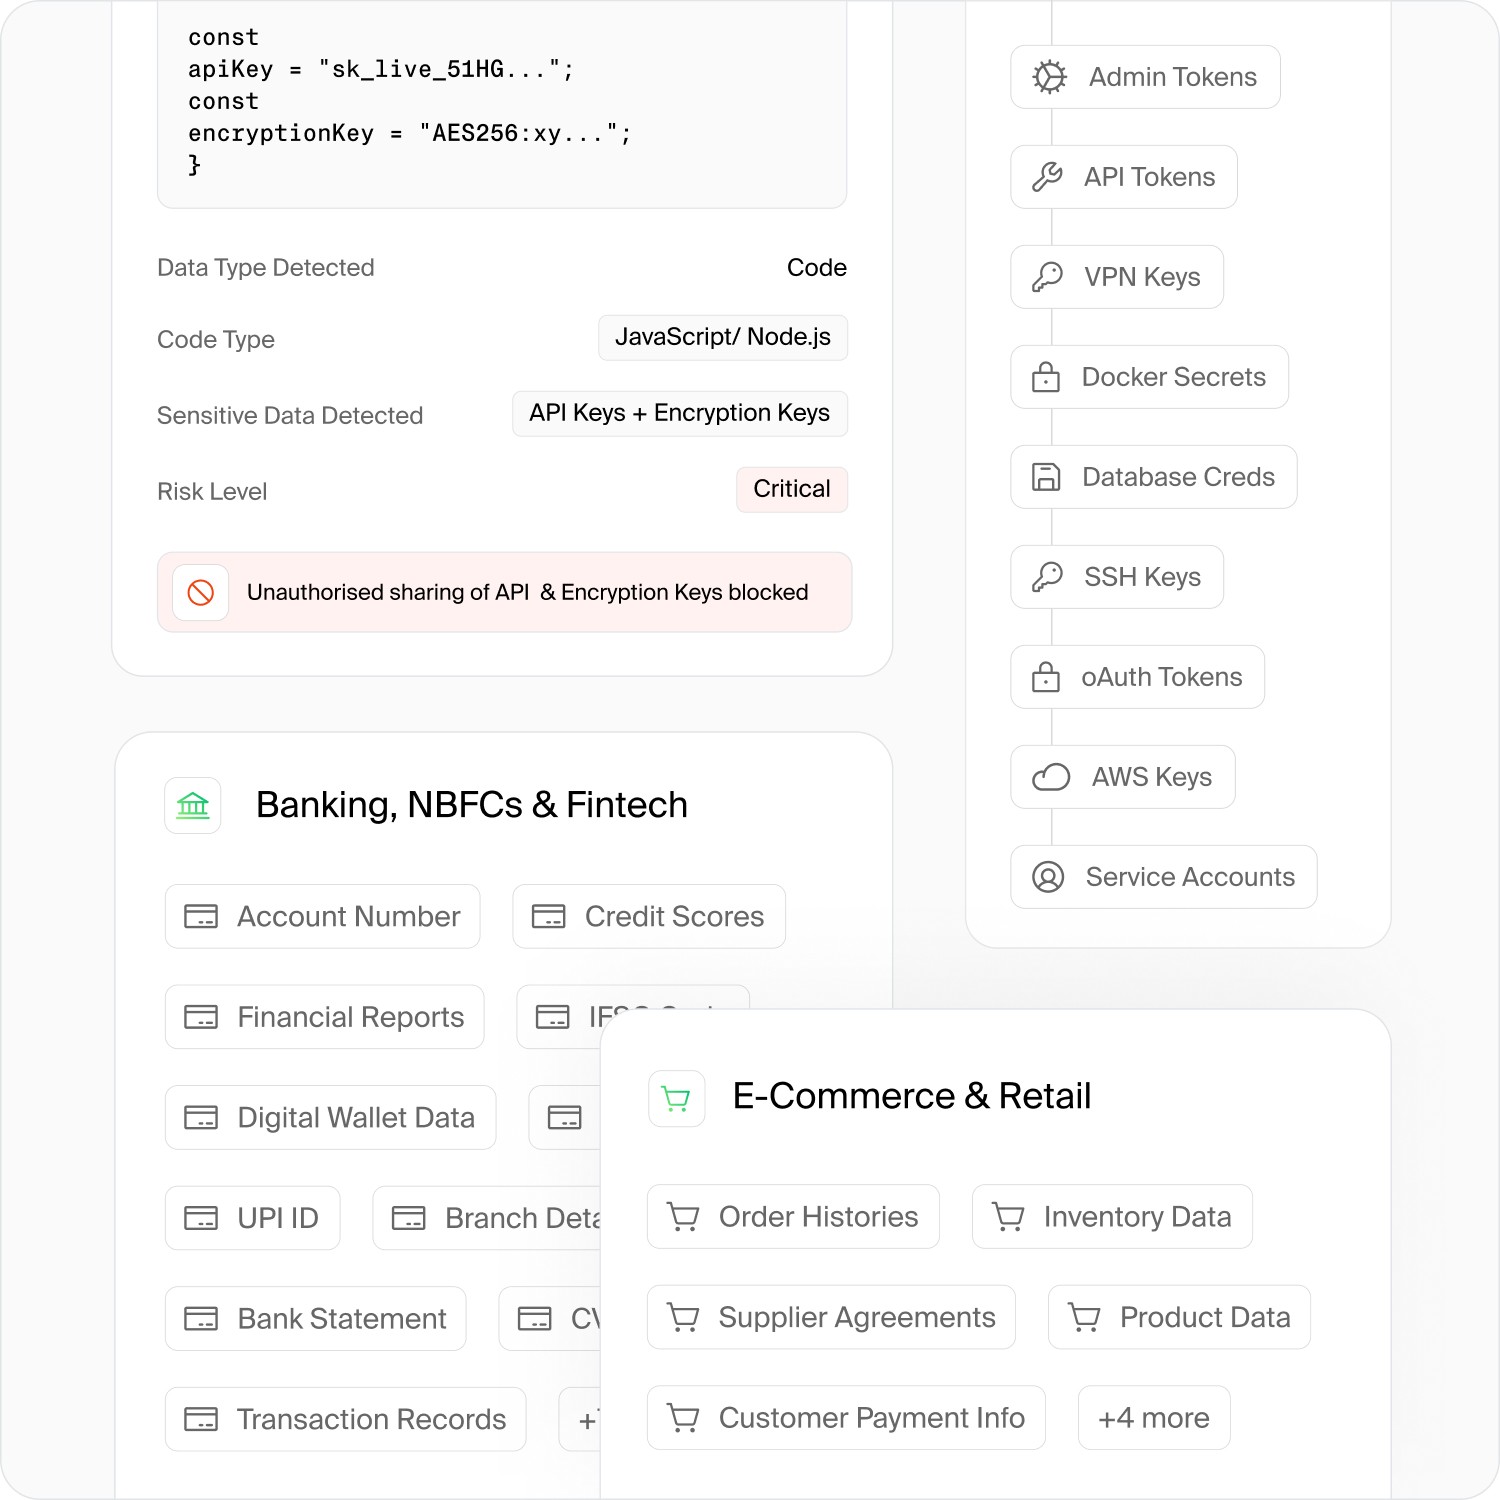
Task: Click the encryptionKey code line
Action: tap(410, 133)
